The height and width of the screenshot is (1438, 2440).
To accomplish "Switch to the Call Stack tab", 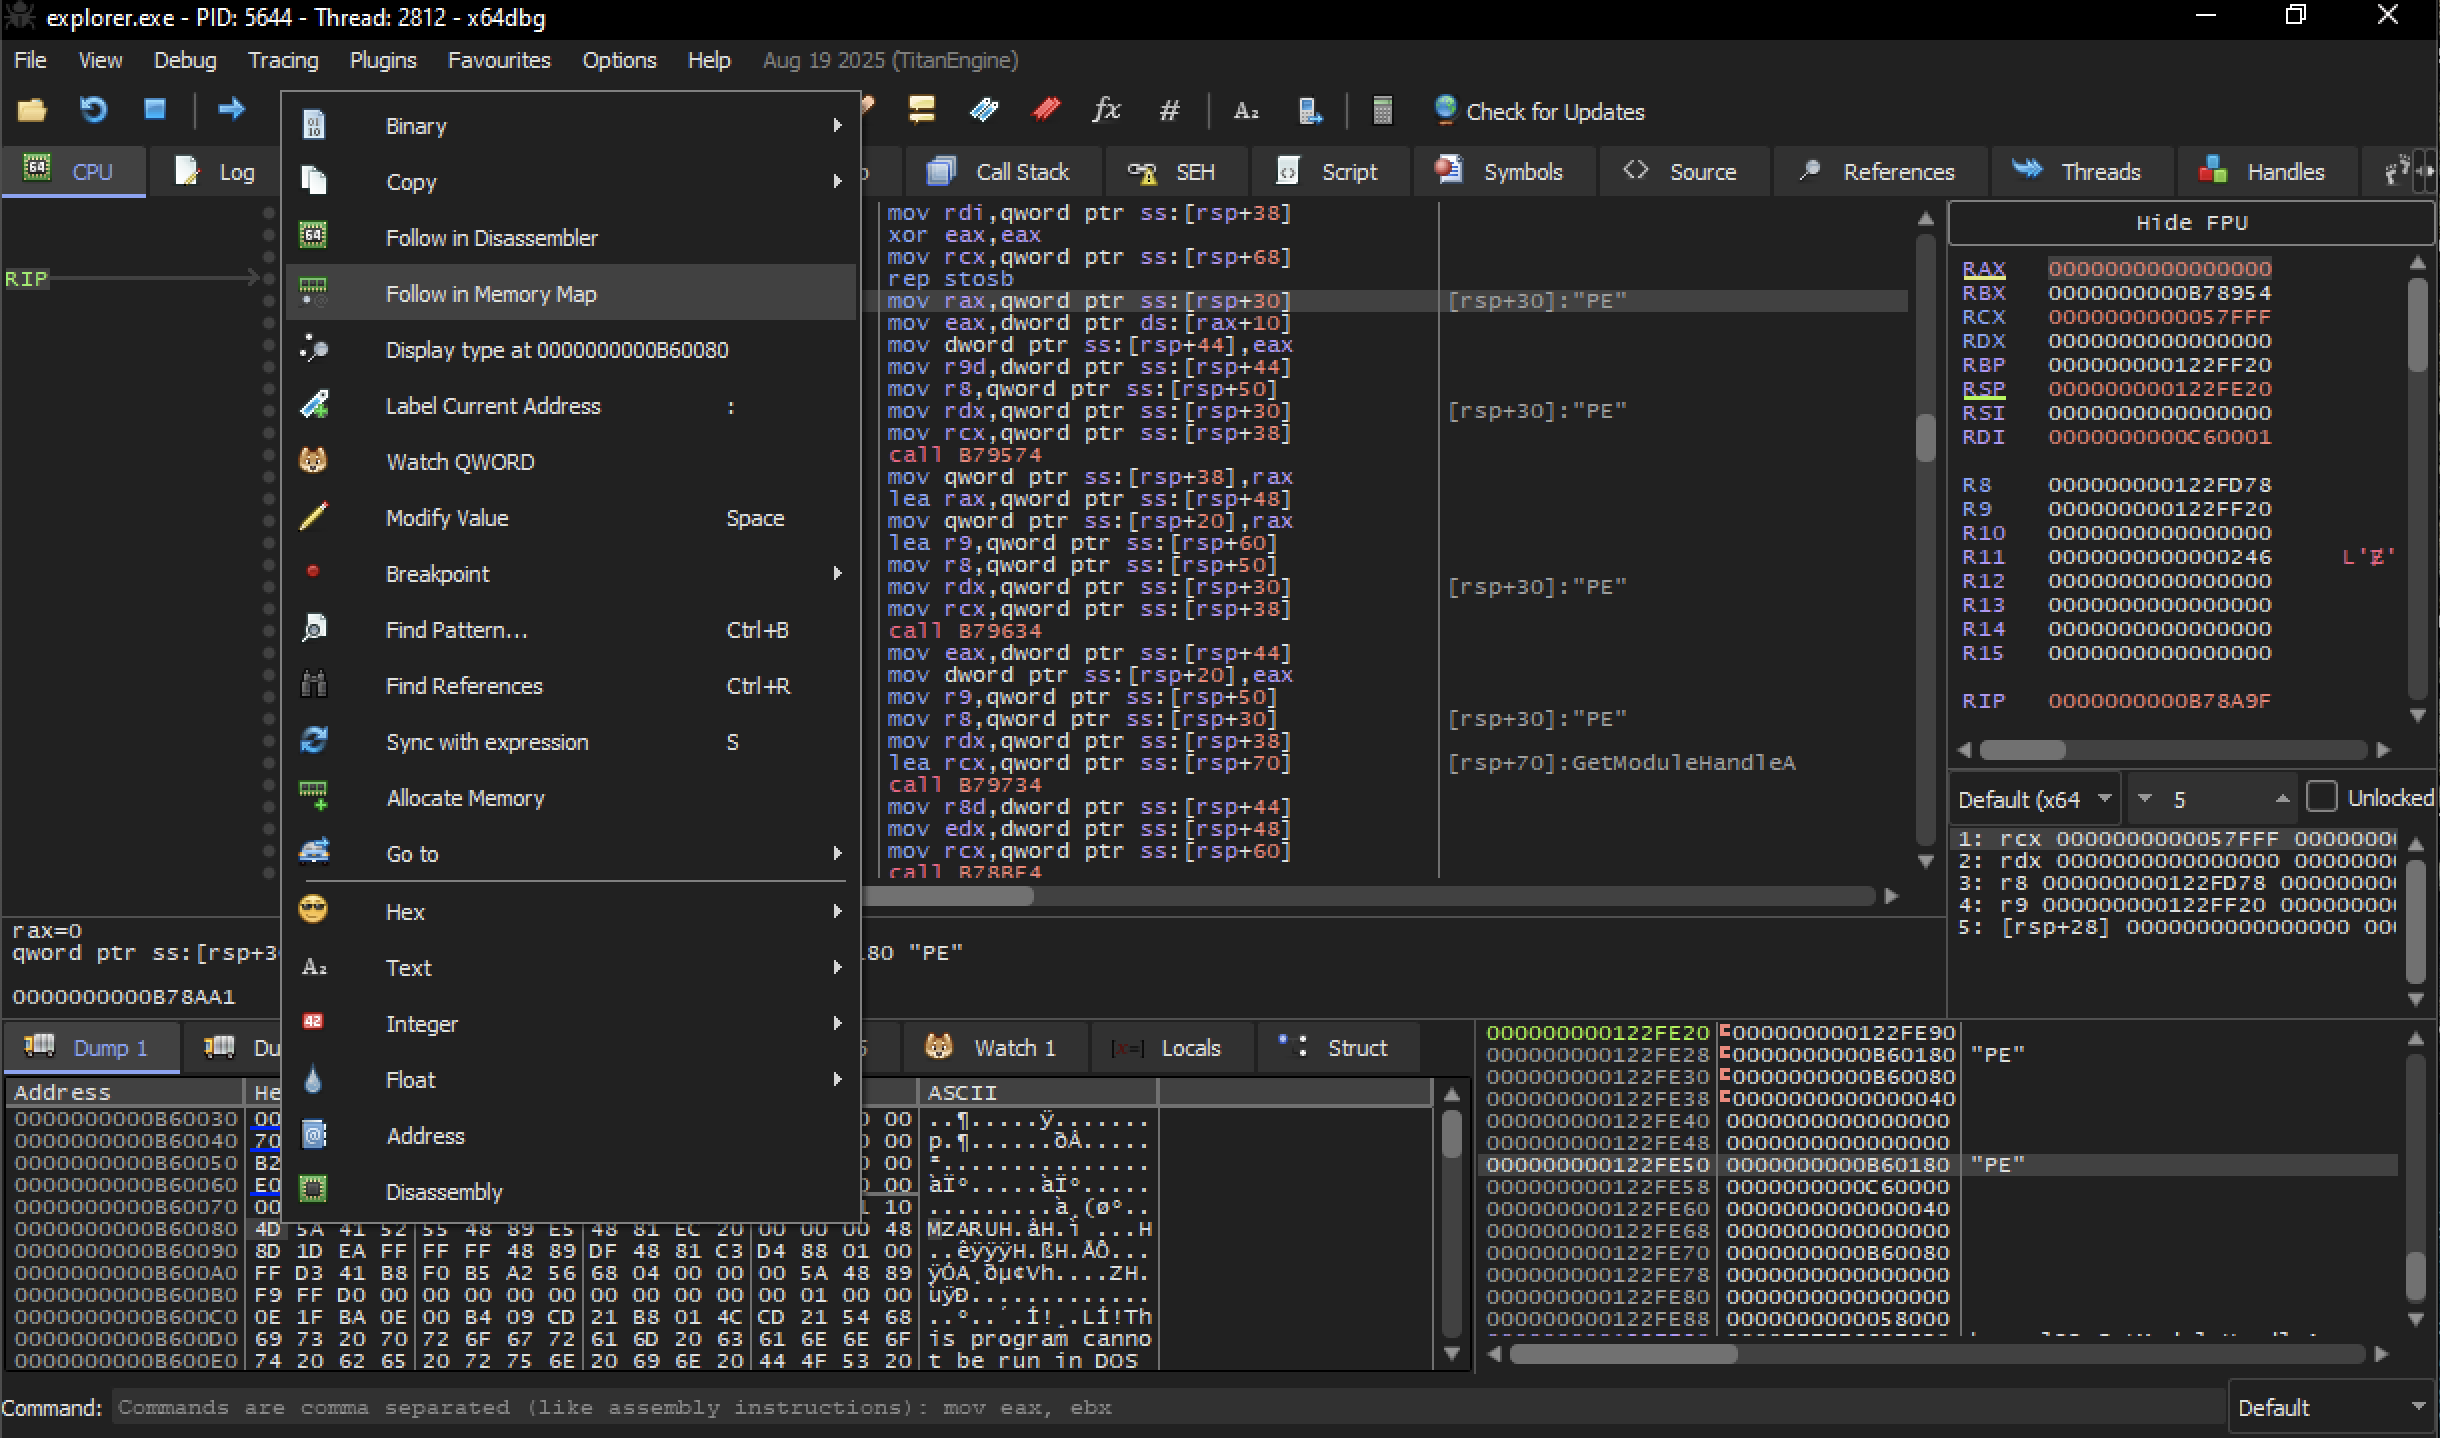I will click(1003, 172).
